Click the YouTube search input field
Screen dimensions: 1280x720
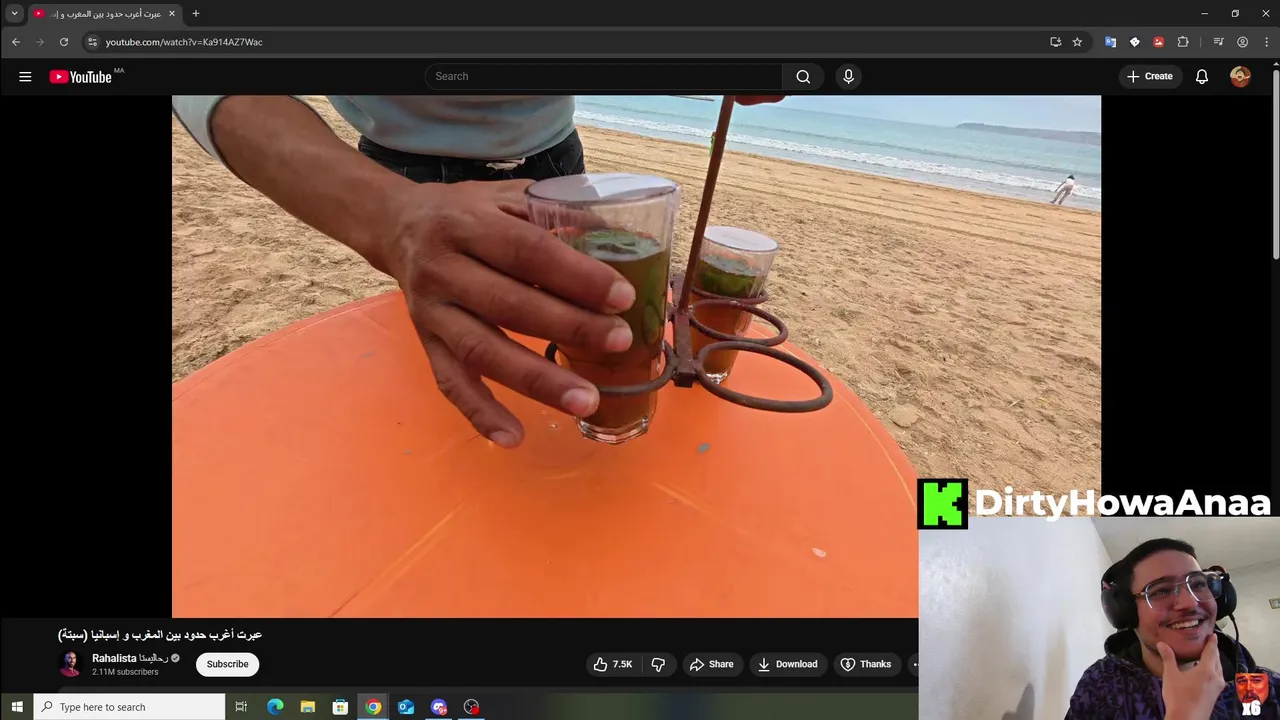click(x=604, y=76)
